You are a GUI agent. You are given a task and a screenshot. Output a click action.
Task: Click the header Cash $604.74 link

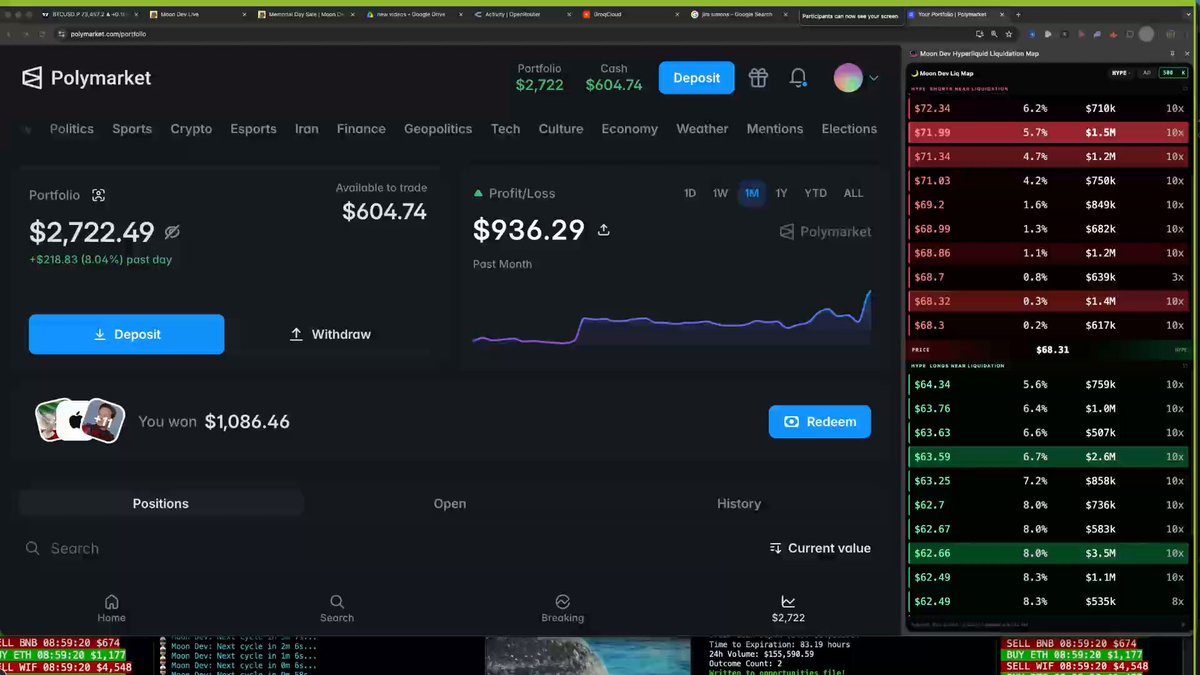614,77
